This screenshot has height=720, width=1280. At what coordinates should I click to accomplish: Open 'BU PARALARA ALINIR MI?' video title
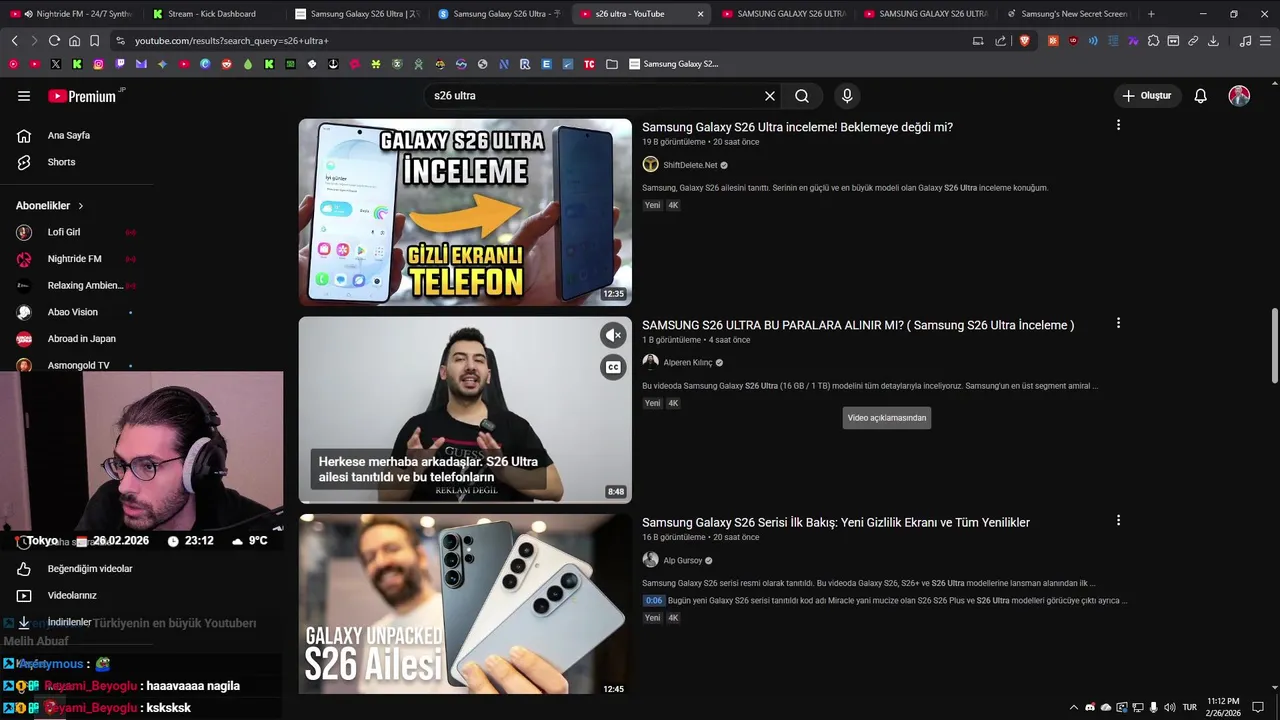[x=858, y=325]
